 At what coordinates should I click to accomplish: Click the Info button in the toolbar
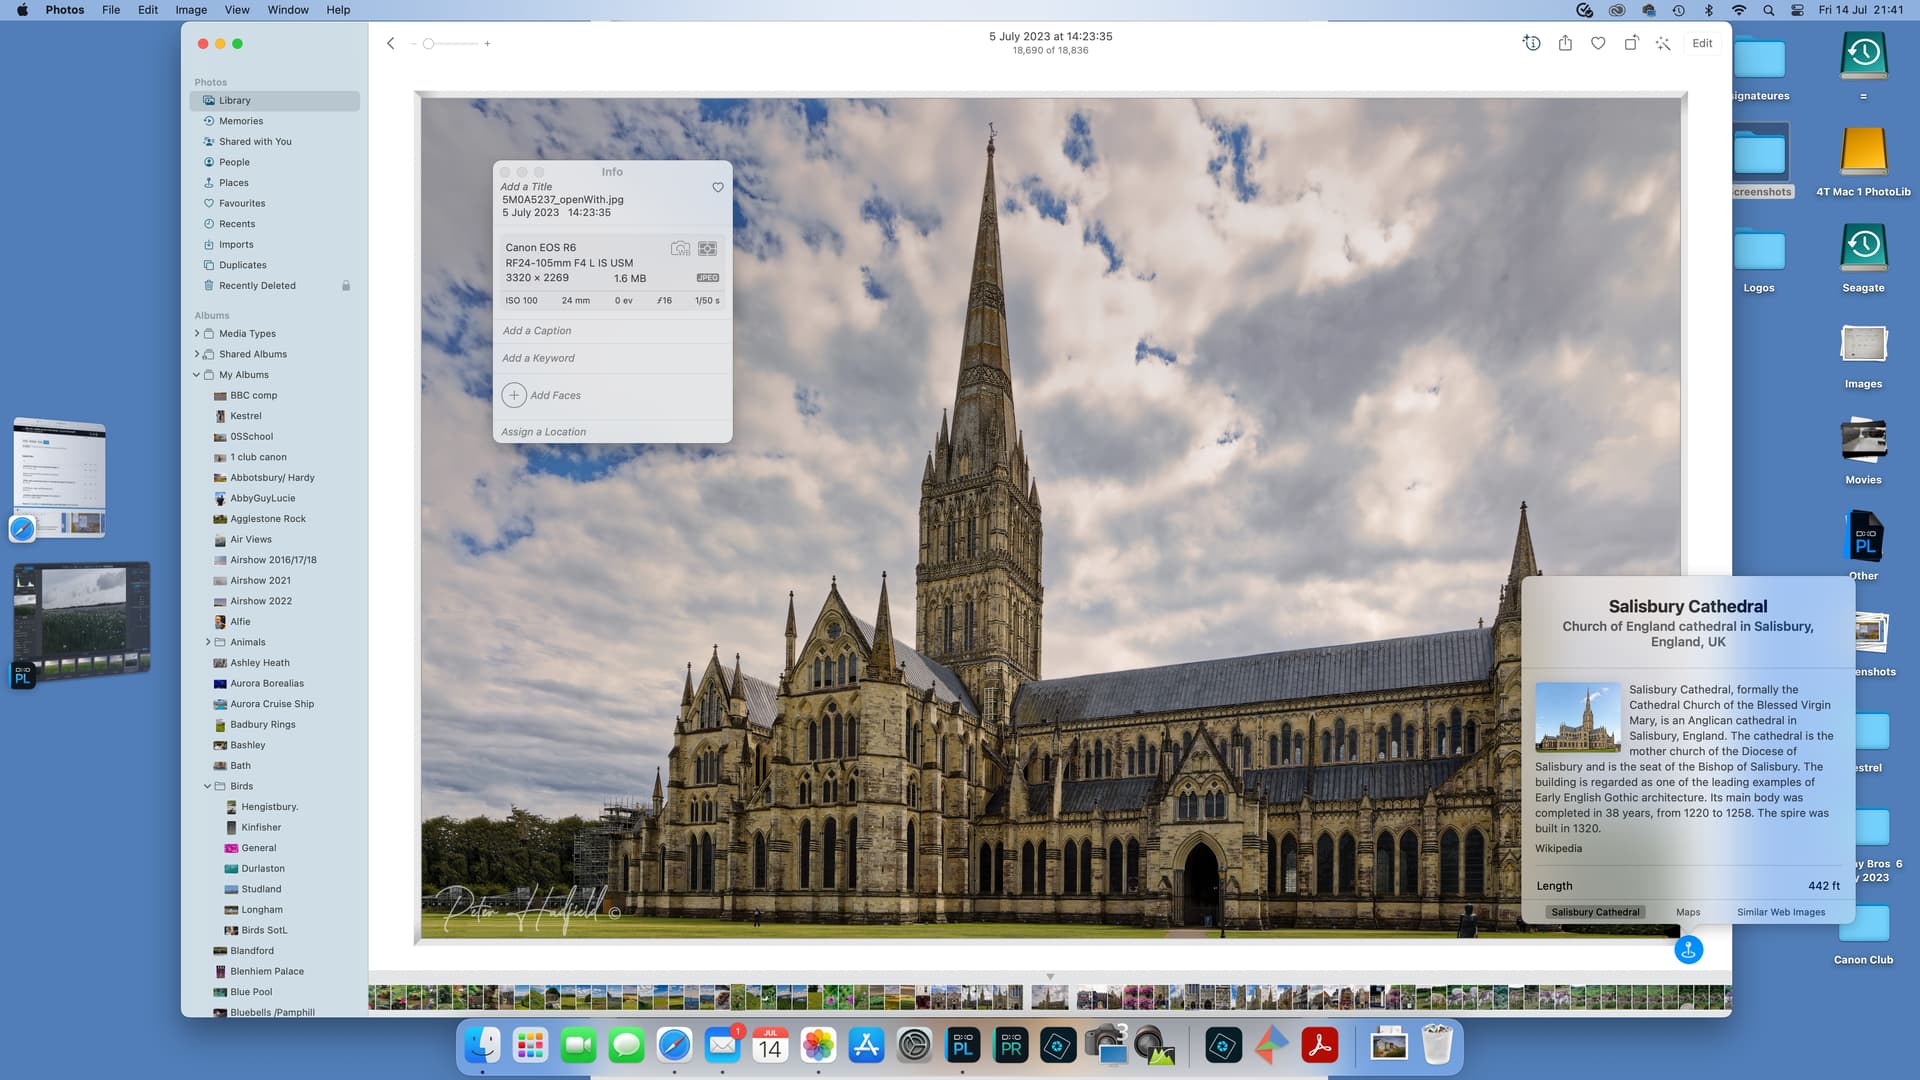[1531, 43]
